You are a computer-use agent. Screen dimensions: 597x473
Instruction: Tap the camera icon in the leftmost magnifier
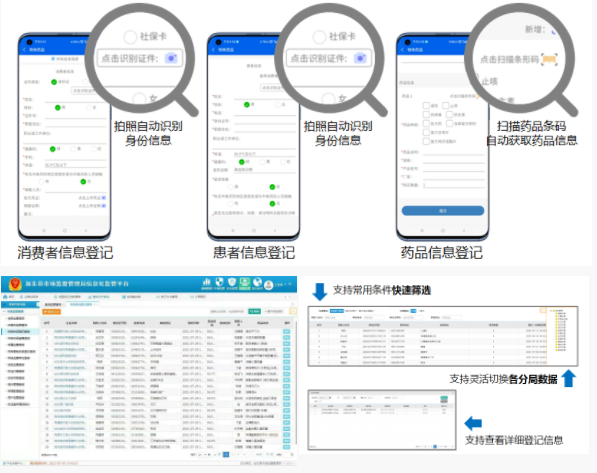coord(171,58)
